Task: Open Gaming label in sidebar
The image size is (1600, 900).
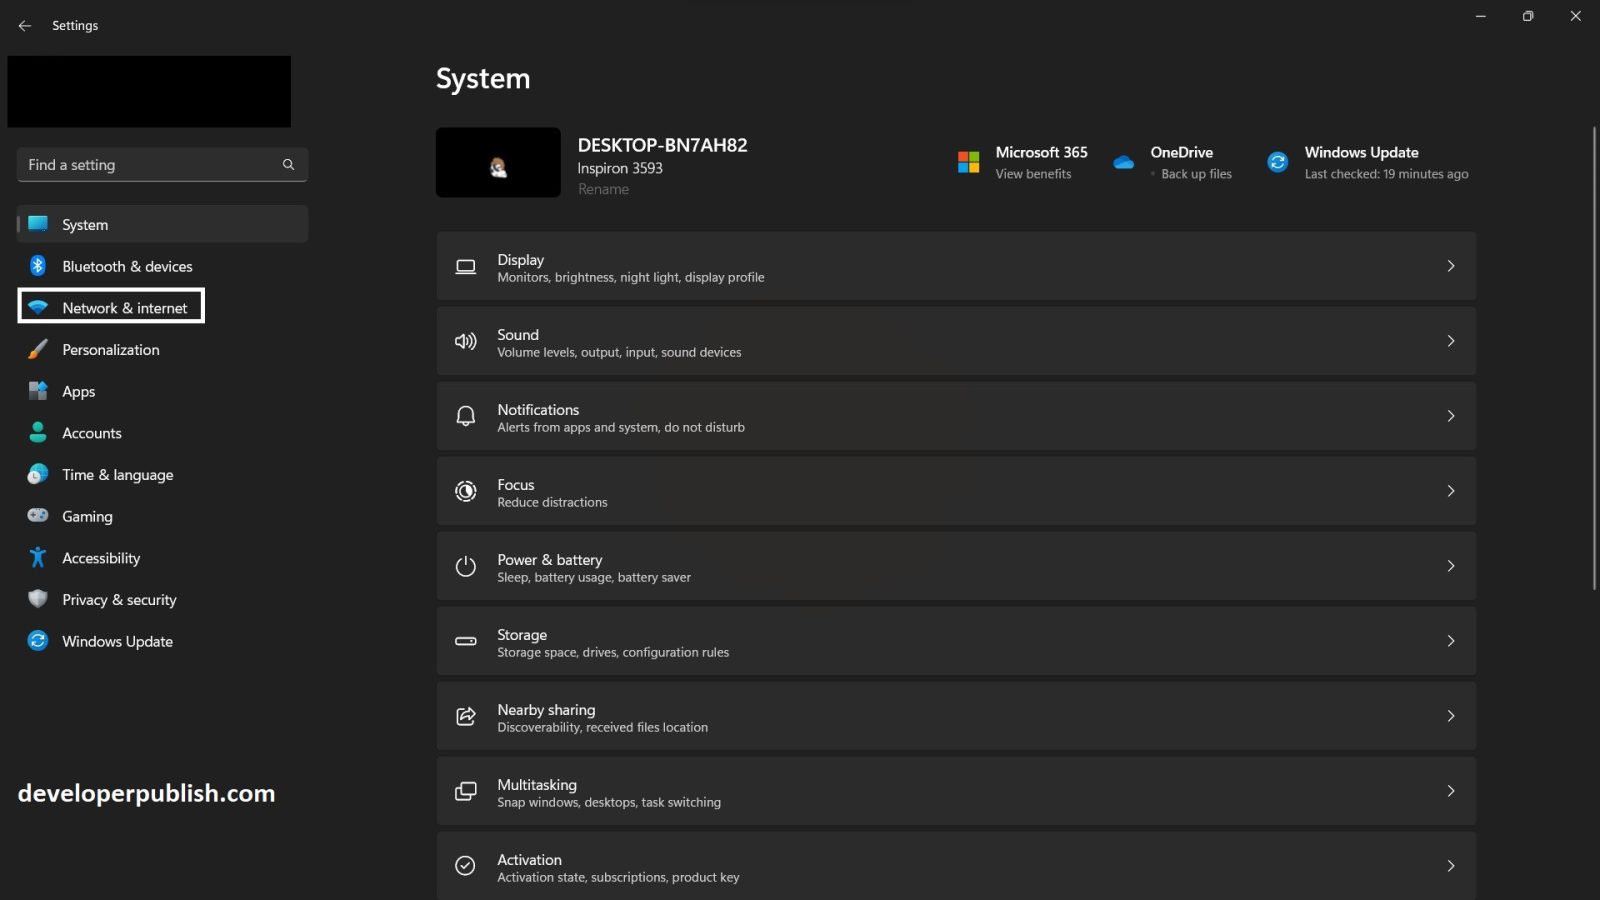Action: 87,517
